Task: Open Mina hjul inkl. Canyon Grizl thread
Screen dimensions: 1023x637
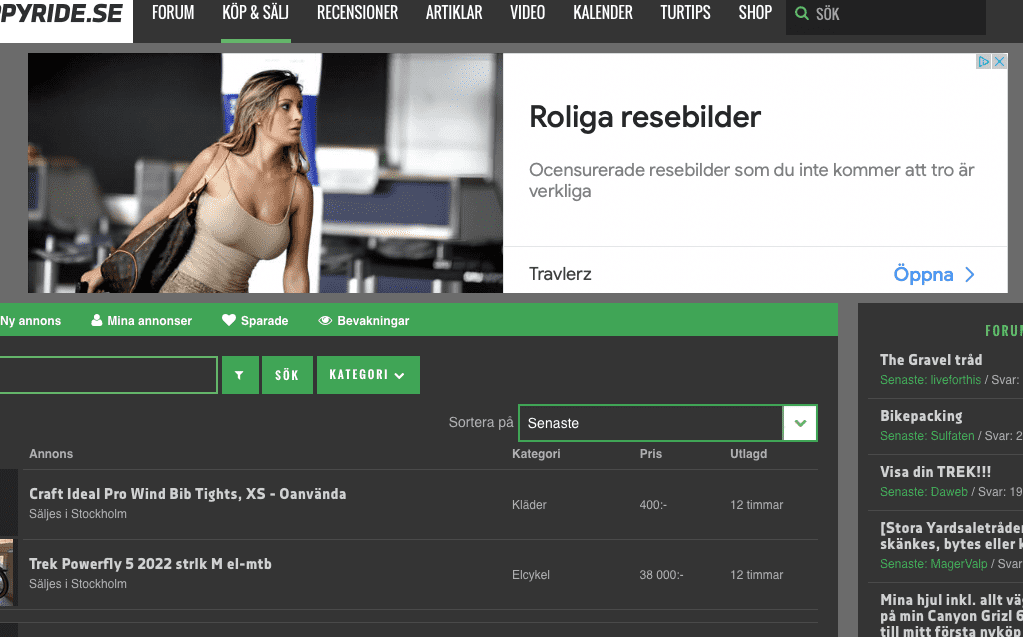Action: point(951,615)
